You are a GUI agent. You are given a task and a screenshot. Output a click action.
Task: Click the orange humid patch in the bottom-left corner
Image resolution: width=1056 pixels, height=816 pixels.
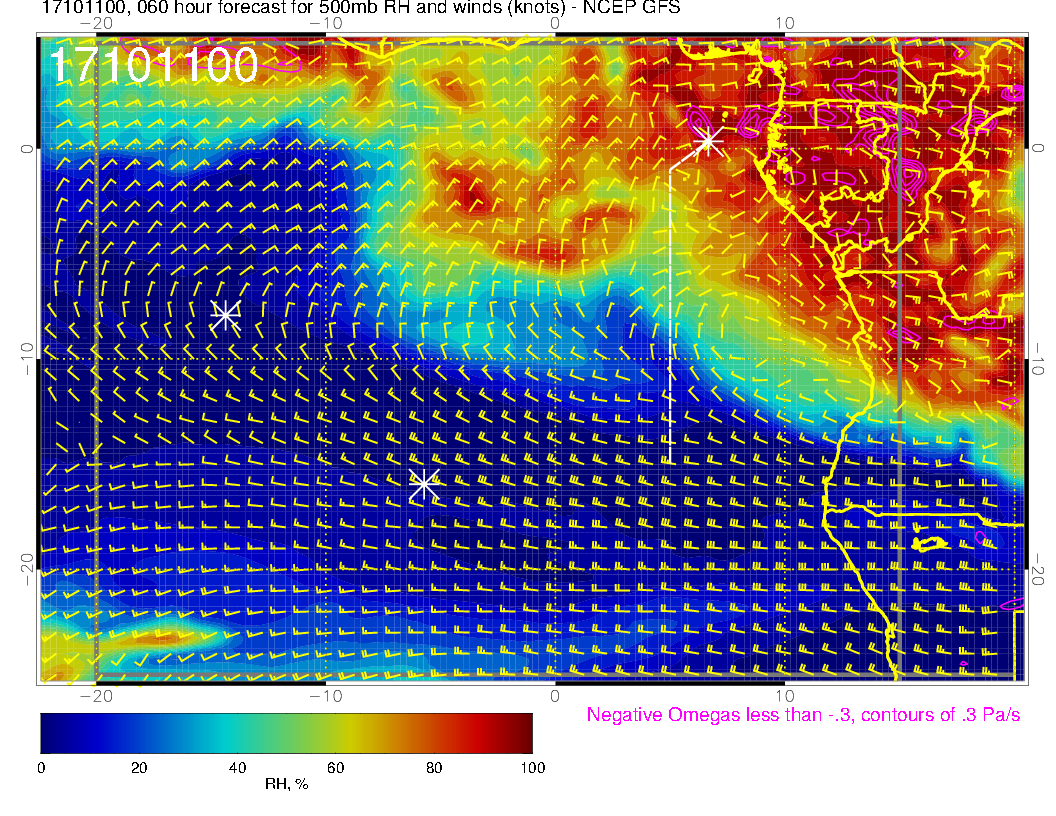[x=160, y=635]
